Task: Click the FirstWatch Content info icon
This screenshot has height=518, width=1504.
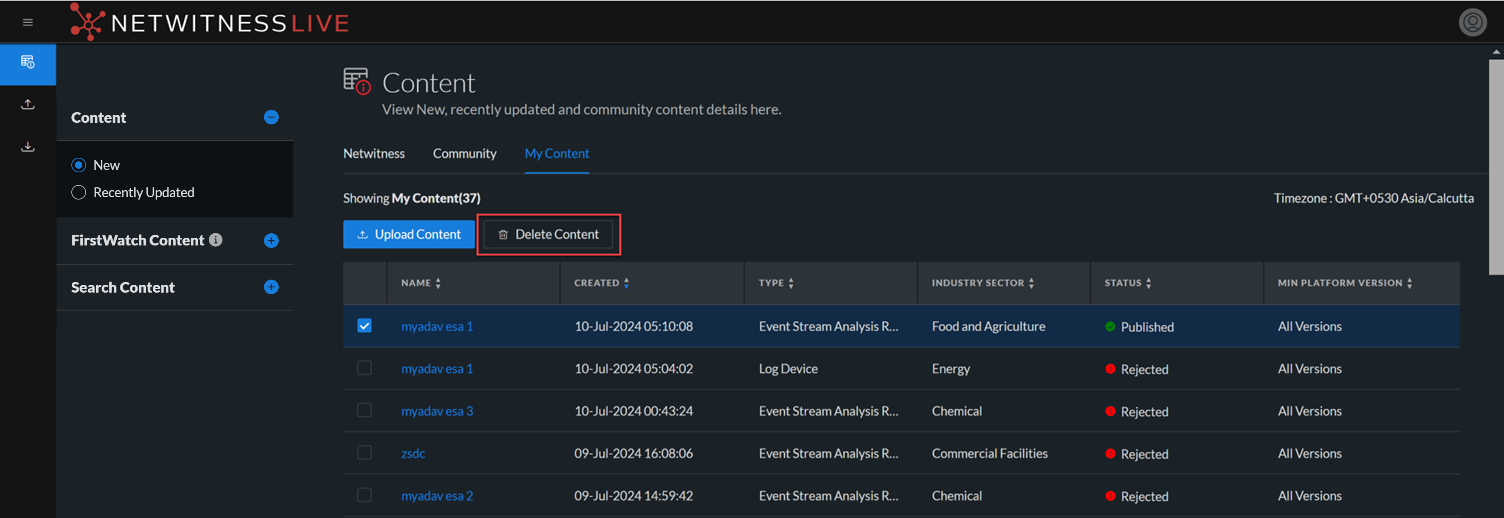Action: pos(216,240)
